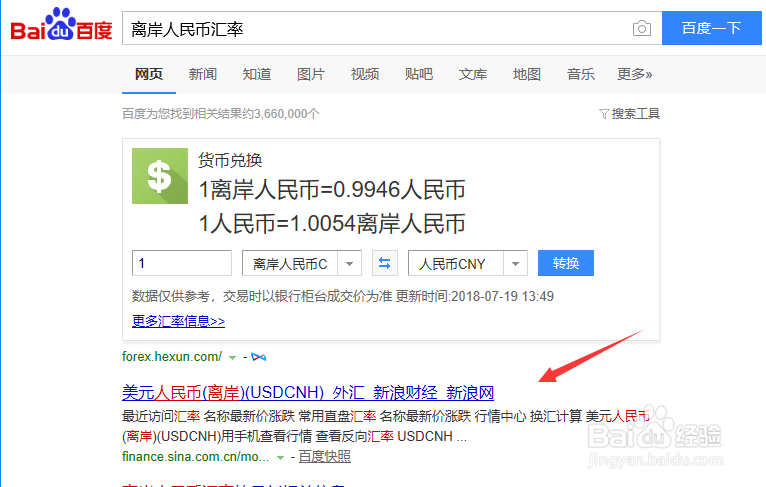The width and height of the screenshot is (766, 487).
Task: Click the finance.sina.com.cn/mo... URL
Action: click(195, 457)
